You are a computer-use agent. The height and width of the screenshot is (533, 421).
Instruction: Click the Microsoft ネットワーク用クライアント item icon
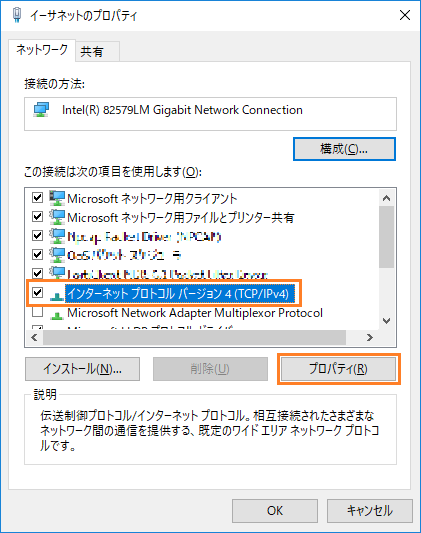tap(57, 198)
